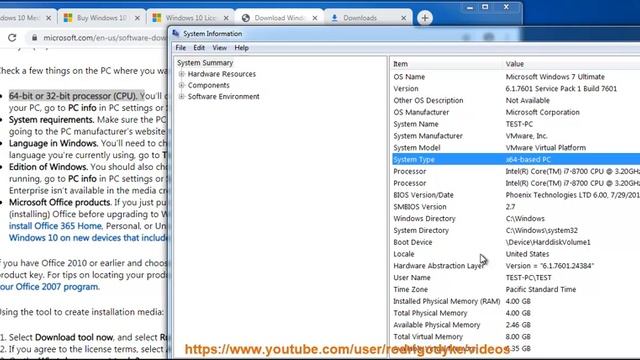The width and height of the screenshot is (640, 360).
Task: Select the System Directory row
Action: [516, 231]
